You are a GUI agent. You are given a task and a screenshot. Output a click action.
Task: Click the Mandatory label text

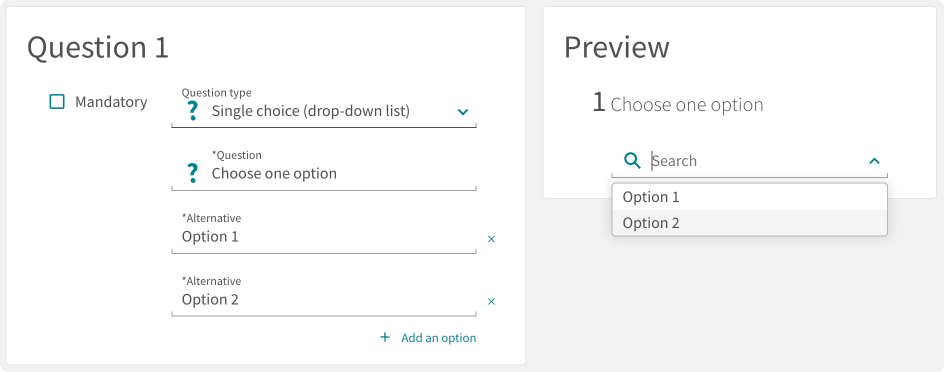pos(111,102)
